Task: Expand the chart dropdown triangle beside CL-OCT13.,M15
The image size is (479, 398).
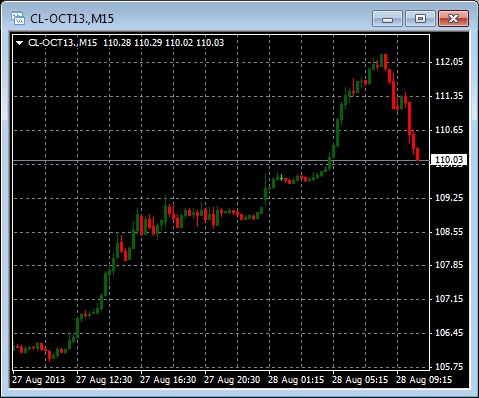Action: click(x=20, y=43)
